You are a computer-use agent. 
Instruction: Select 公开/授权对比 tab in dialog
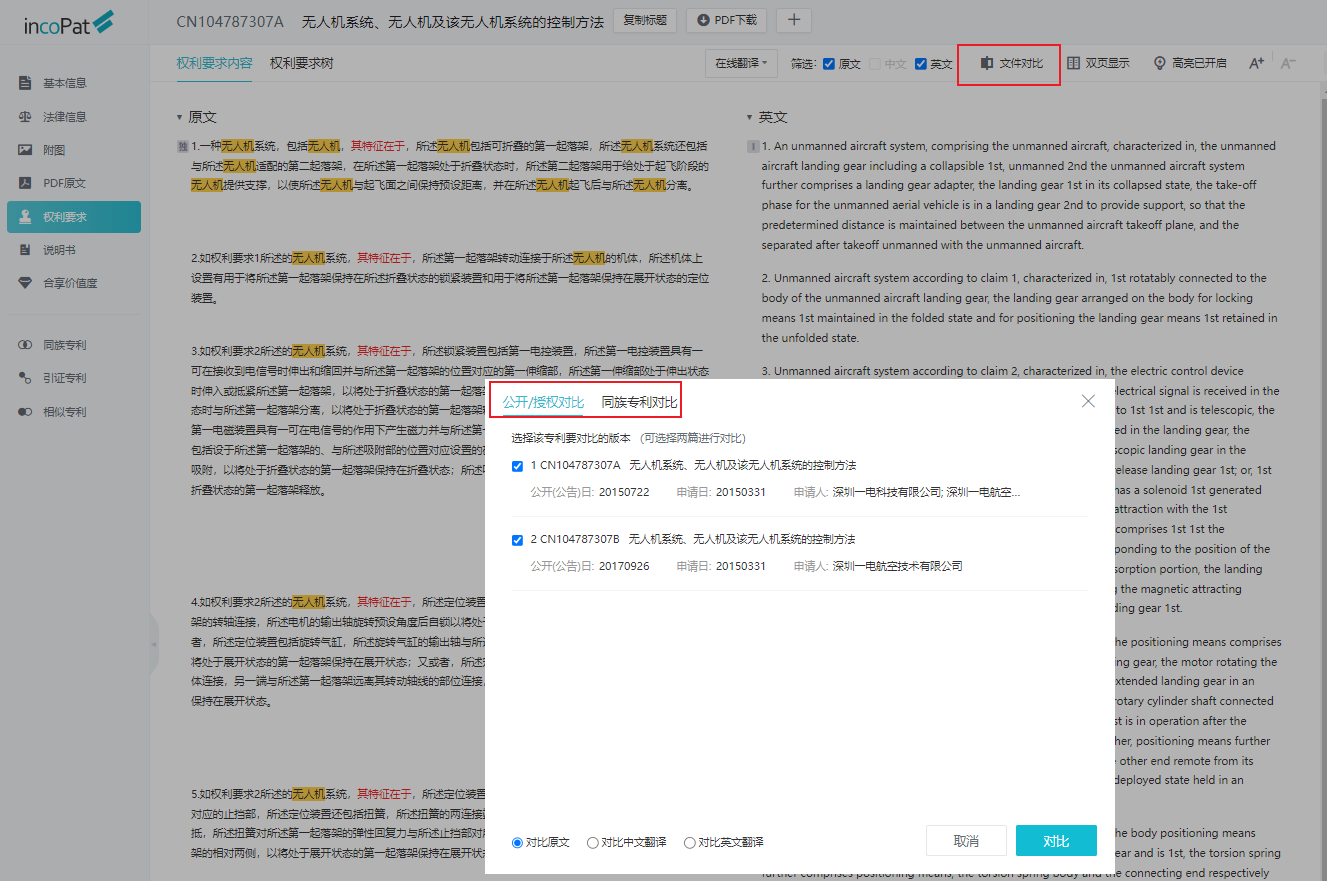coord(543,402)
